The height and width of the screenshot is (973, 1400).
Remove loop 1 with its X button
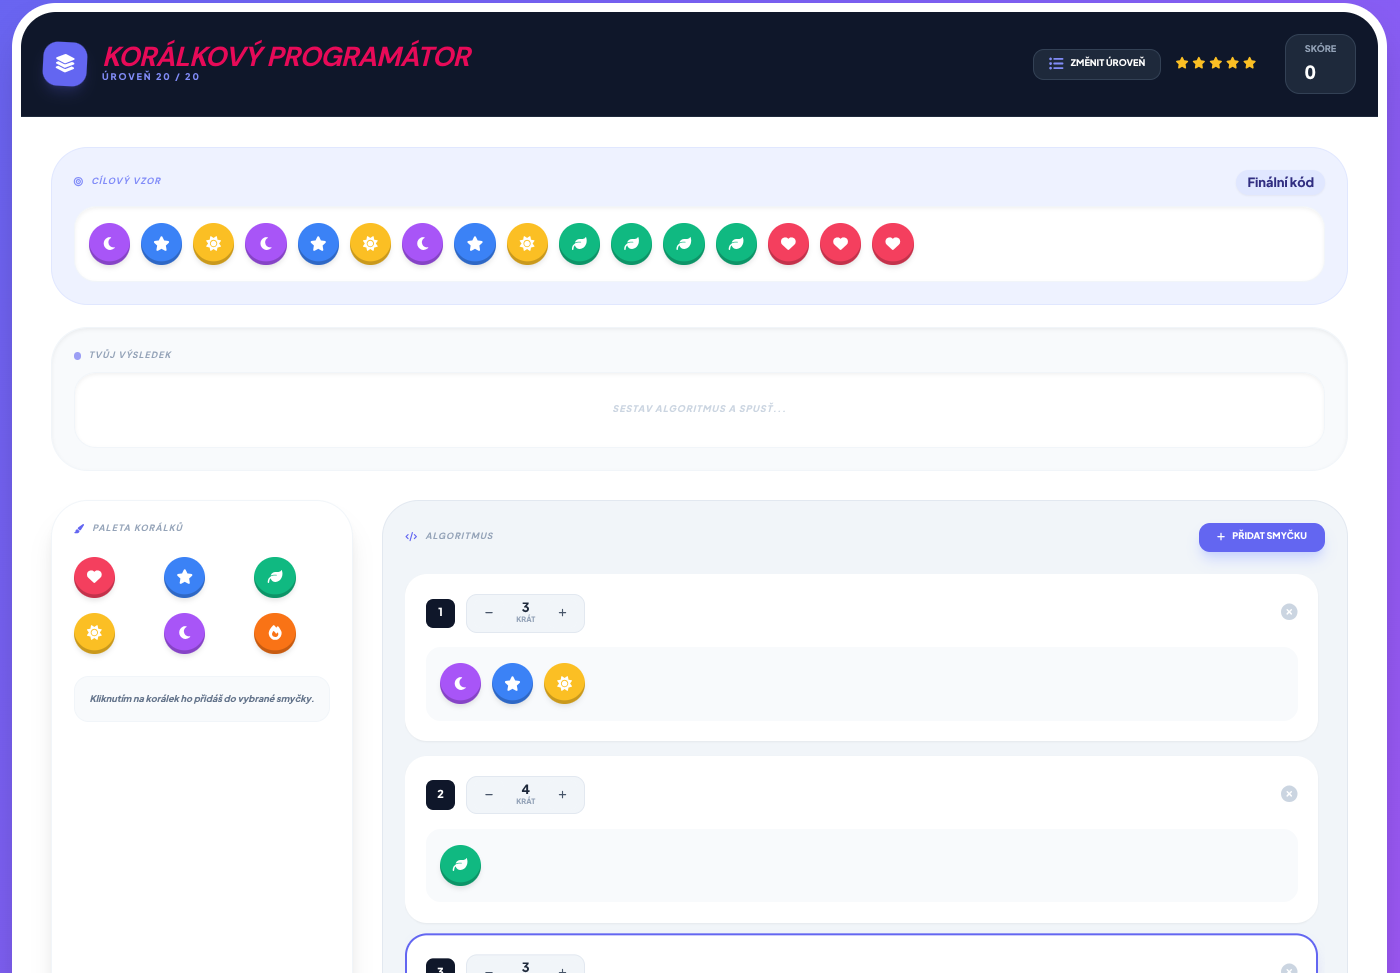(x=1289, y=612)
